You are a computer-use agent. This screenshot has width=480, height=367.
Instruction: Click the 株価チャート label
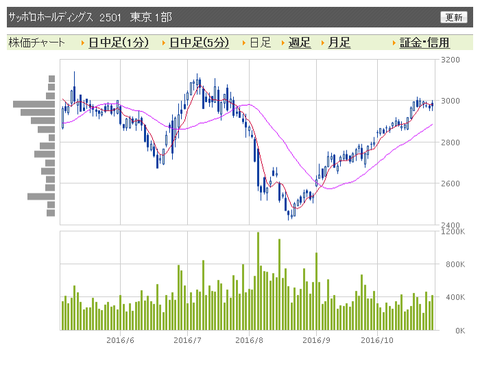tap(36, 43)
